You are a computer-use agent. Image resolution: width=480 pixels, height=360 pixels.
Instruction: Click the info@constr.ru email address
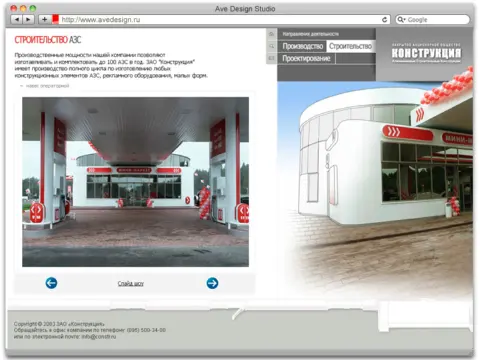coord(99,337)
